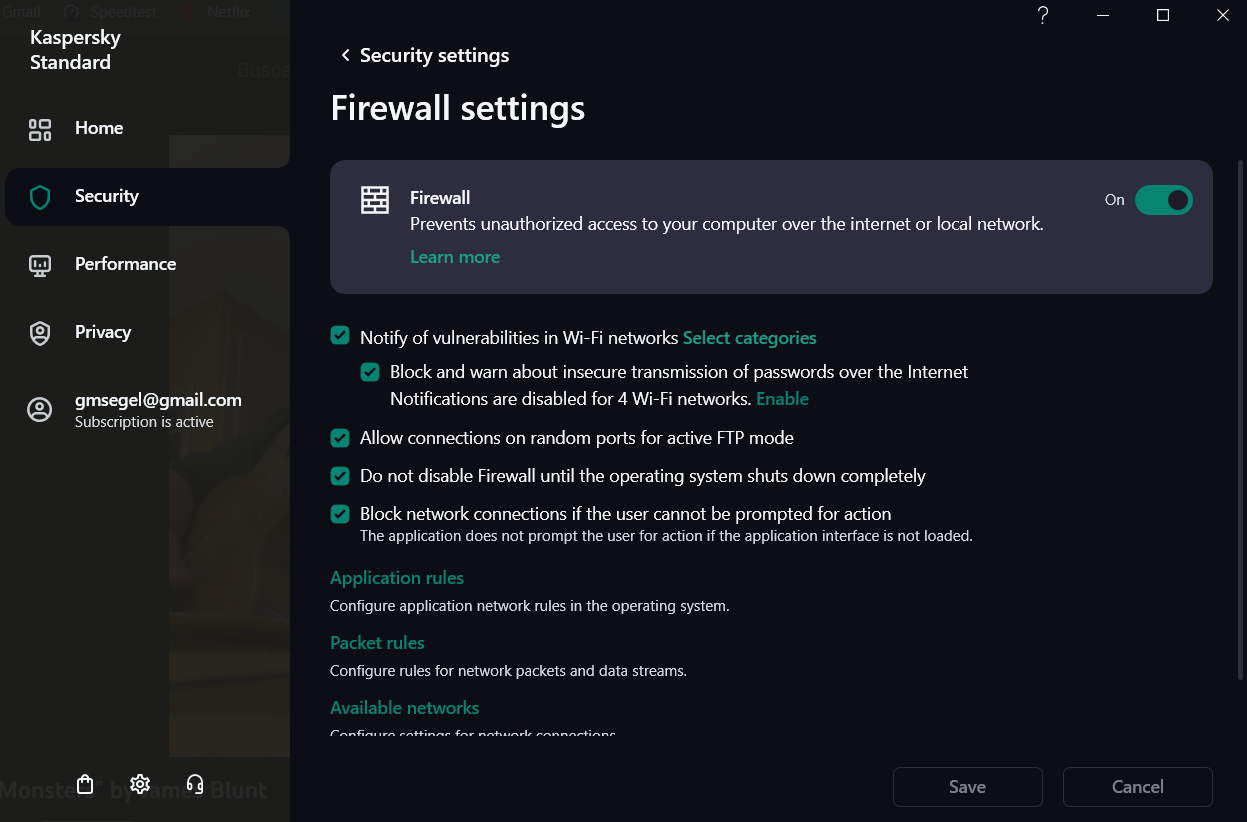Image resolution: width=1247 pixels, height=822 pixels.
Task: Turn off the Firewall toggle switch
Action: point(1163,200)
